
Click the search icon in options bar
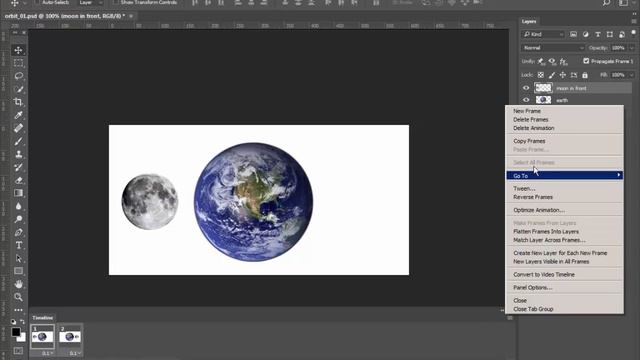click(x=607, y=3)
